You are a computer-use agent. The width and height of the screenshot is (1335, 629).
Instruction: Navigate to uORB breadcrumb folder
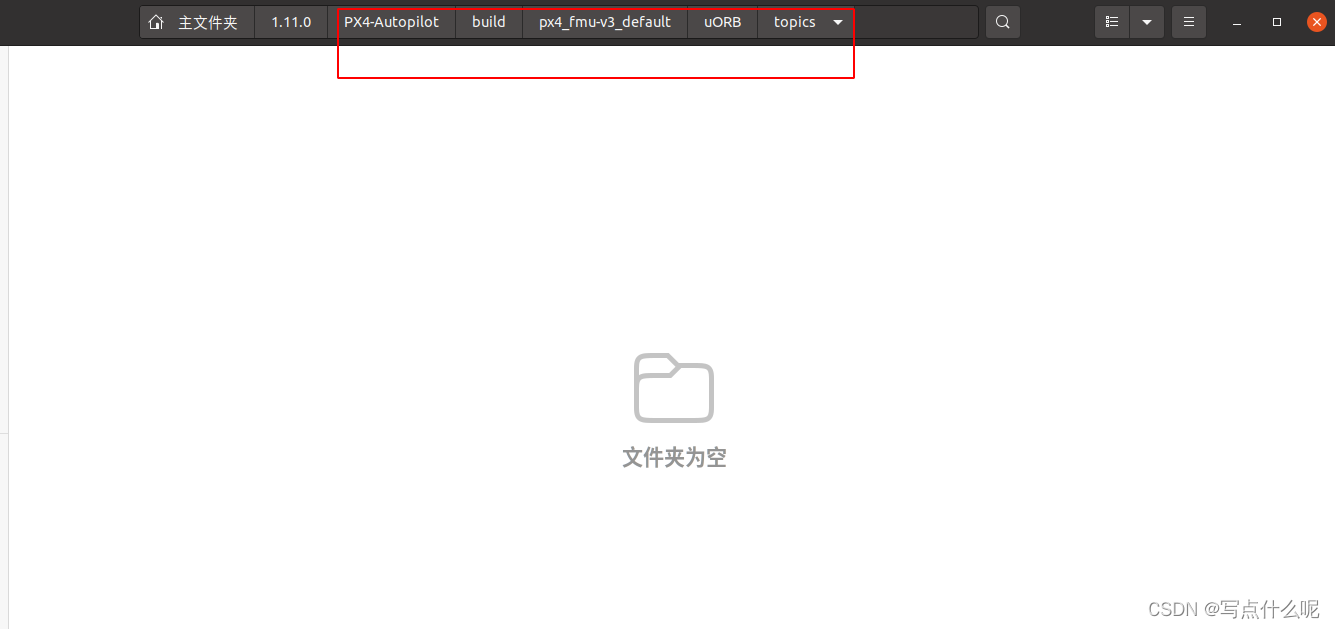[x=723, y=22]
